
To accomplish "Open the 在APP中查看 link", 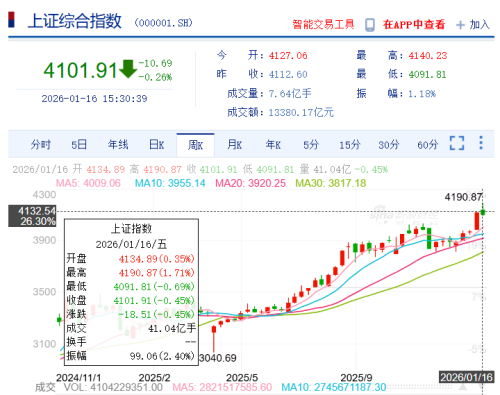I will (414, 25).
